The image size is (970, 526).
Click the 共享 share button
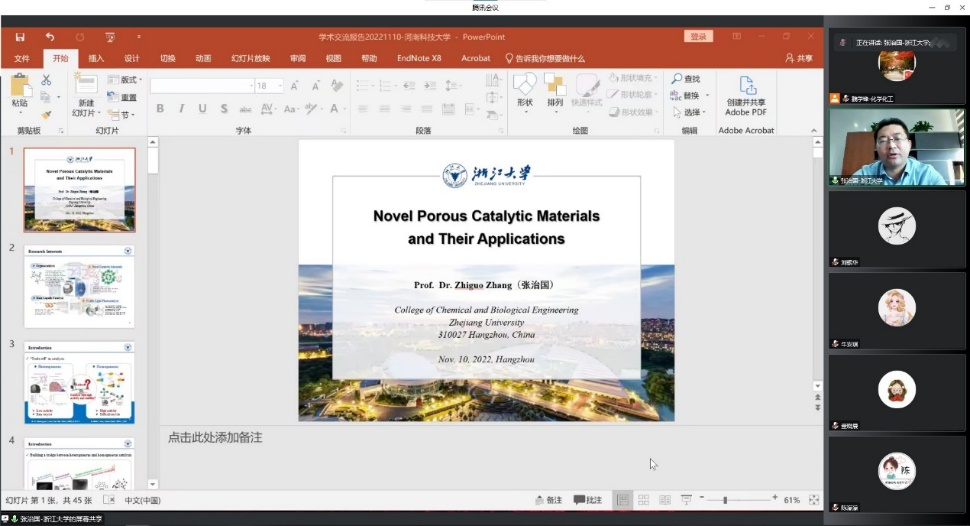(x=800, y=58)
